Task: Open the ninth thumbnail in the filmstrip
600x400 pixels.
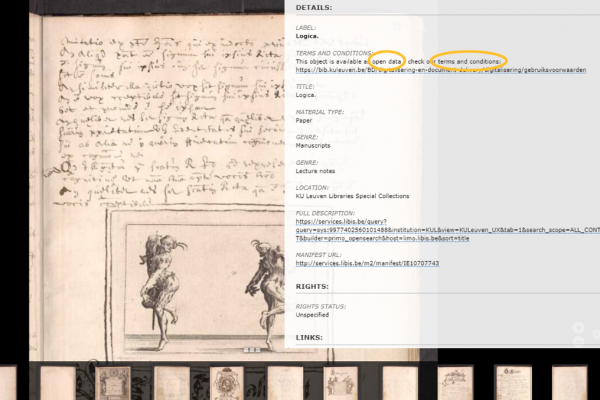Action: click(457, 382)
